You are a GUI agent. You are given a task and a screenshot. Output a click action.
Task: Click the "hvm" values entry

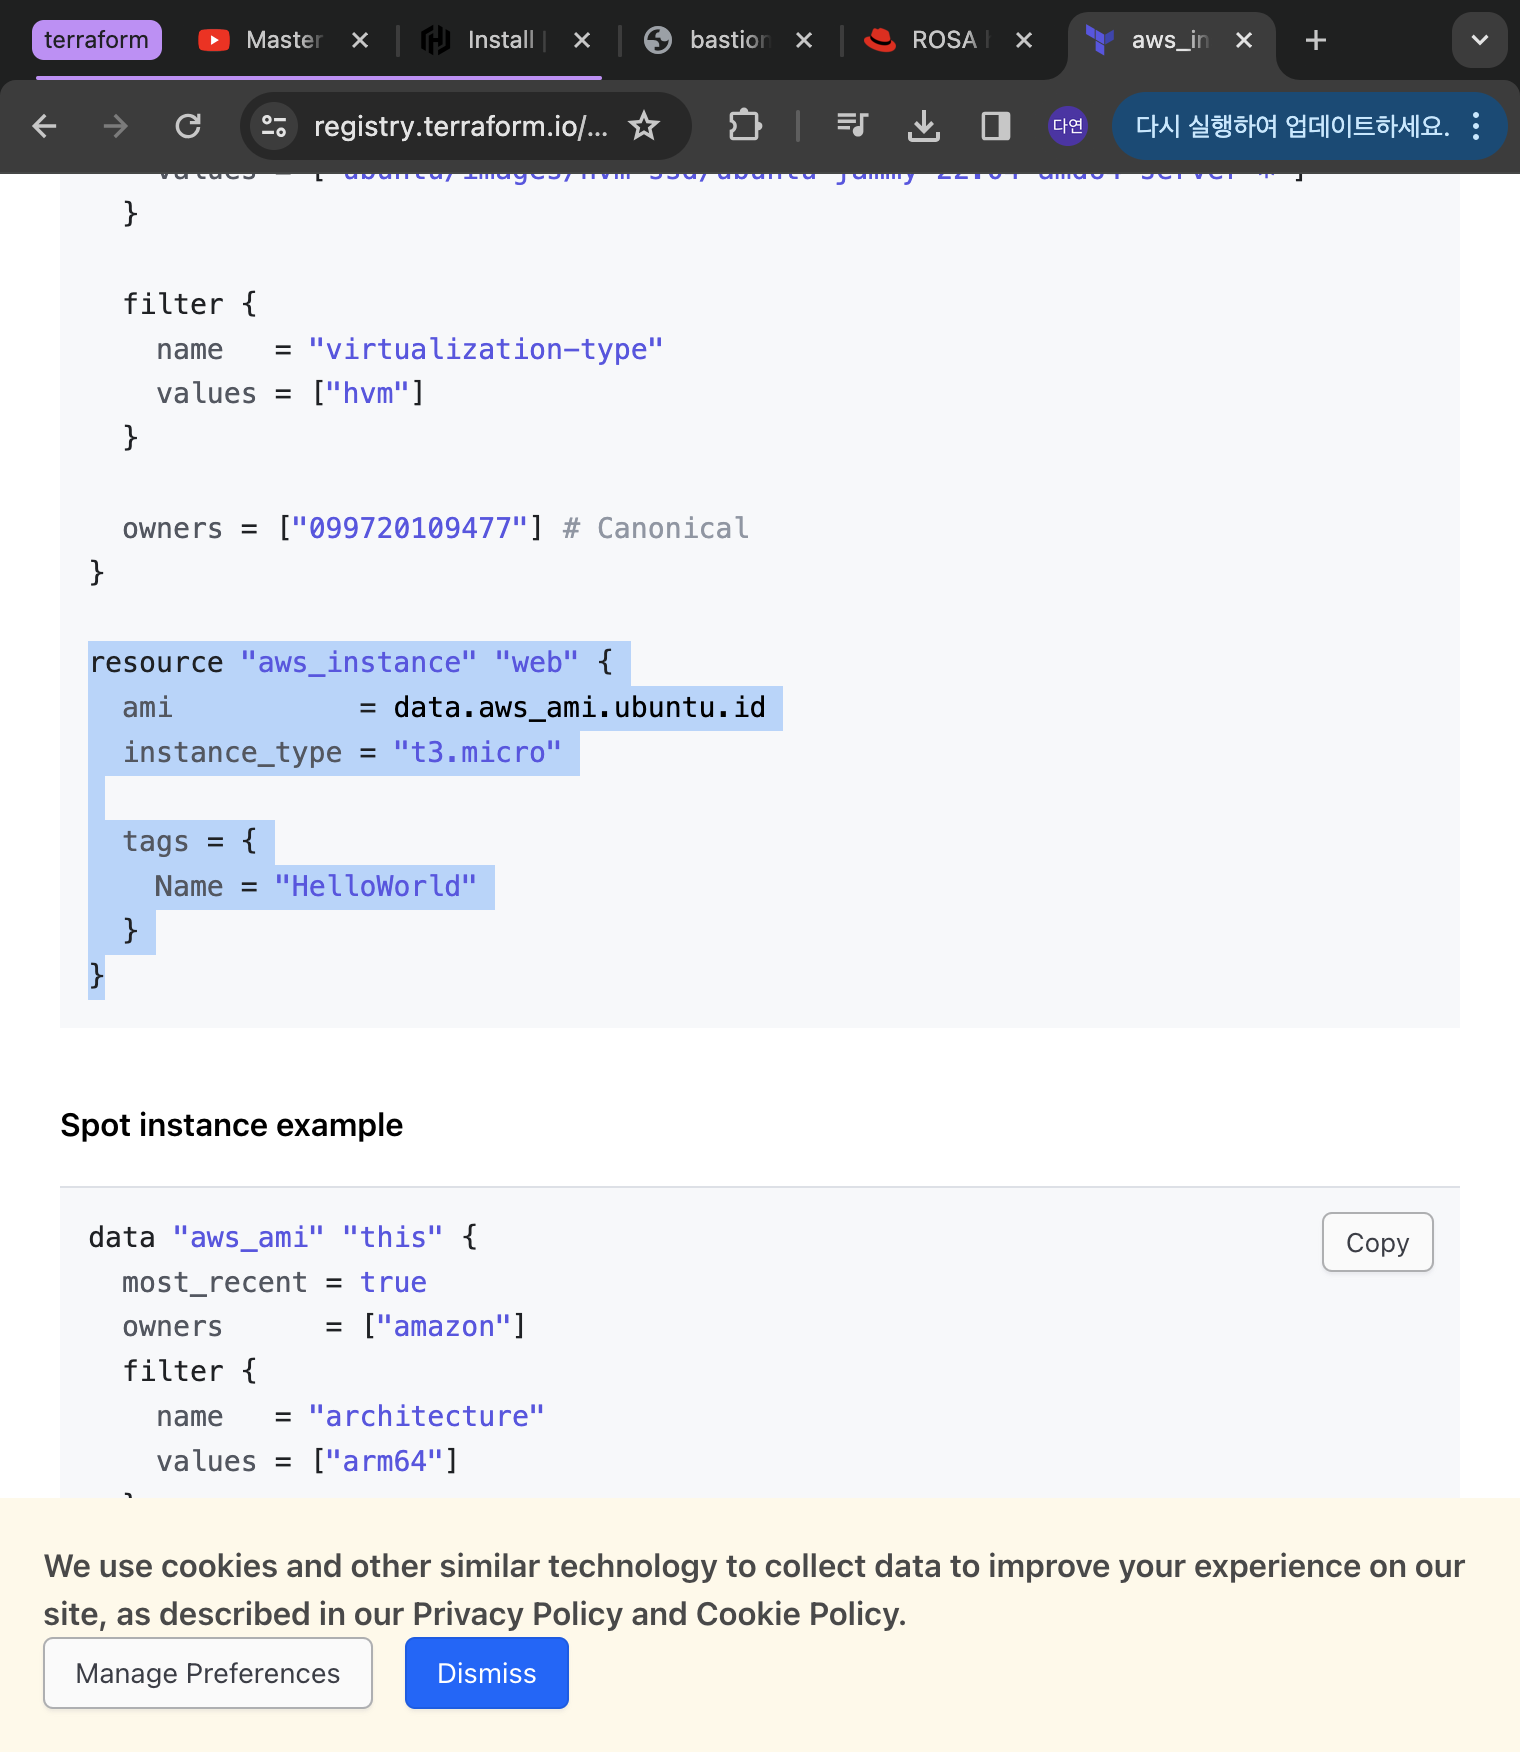(367, 393)
